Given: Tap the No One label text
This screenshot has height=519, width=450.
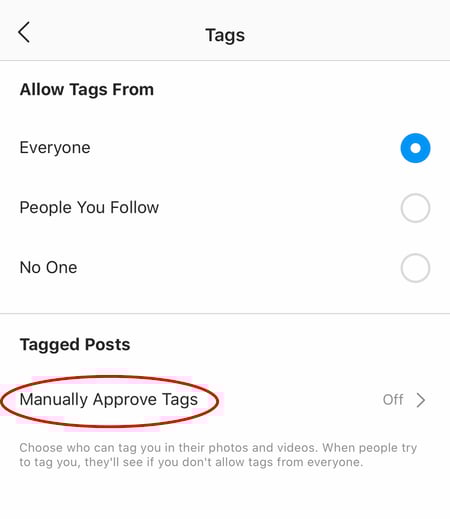Looking at the screenshot, I should (x=49, y=267).
